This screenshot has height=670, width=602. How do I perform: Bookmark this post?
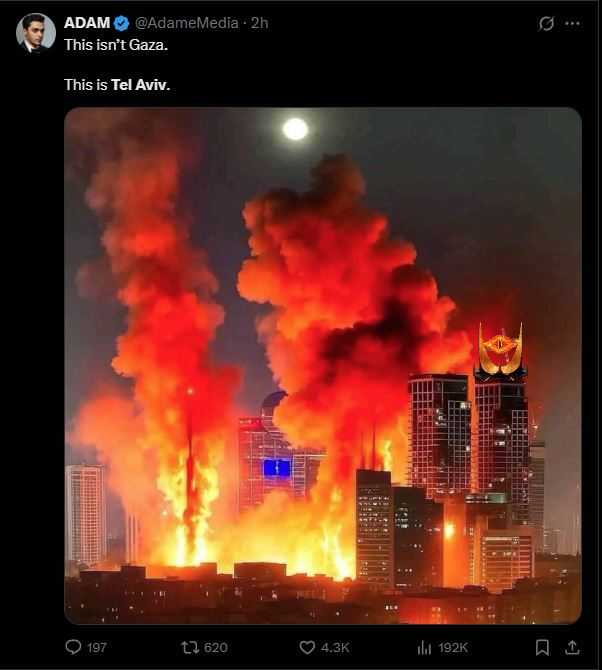(542, 647)
